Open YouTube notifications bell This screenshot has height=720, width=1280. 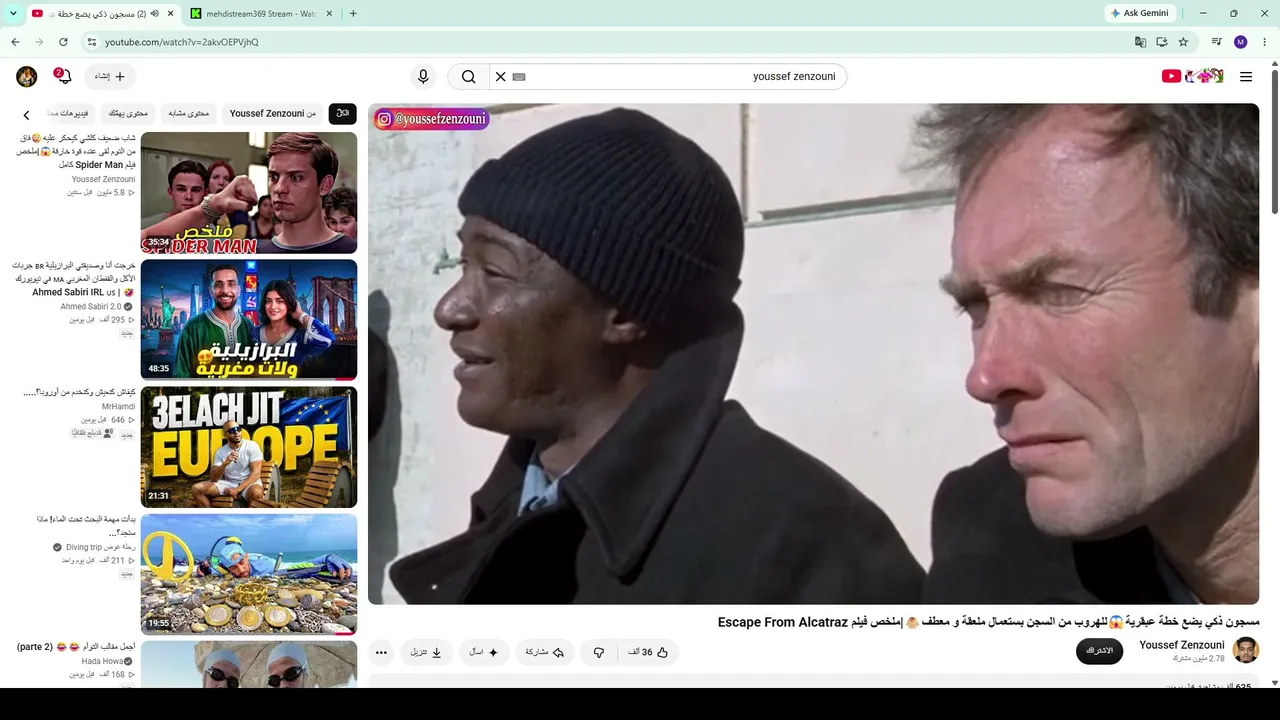coord(63,77)
